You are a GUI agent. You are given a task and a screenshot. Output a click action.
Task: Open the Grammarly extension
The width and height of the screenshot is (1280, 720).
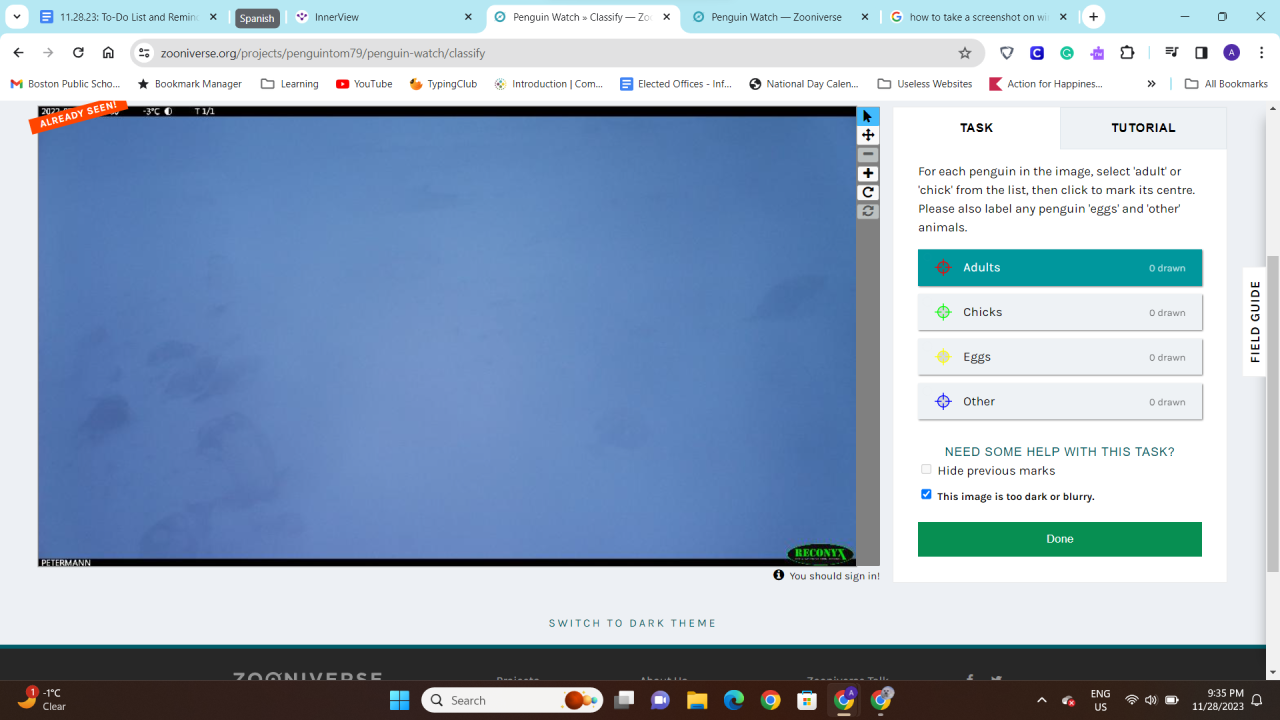1067,53
